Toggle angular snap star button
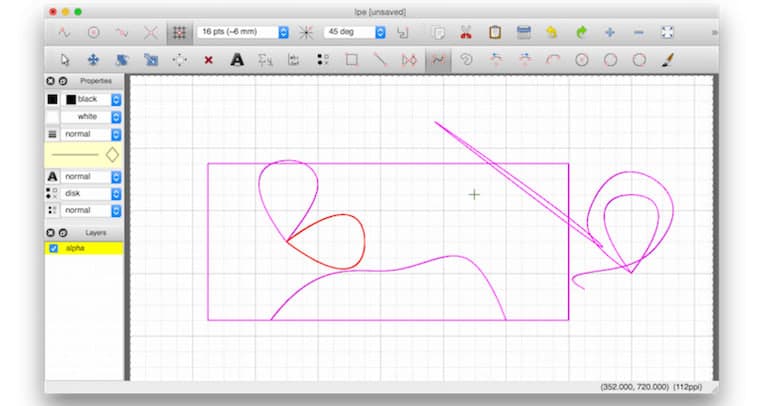The height and width of the screenshot is (406, 770). tap(307, 32)
